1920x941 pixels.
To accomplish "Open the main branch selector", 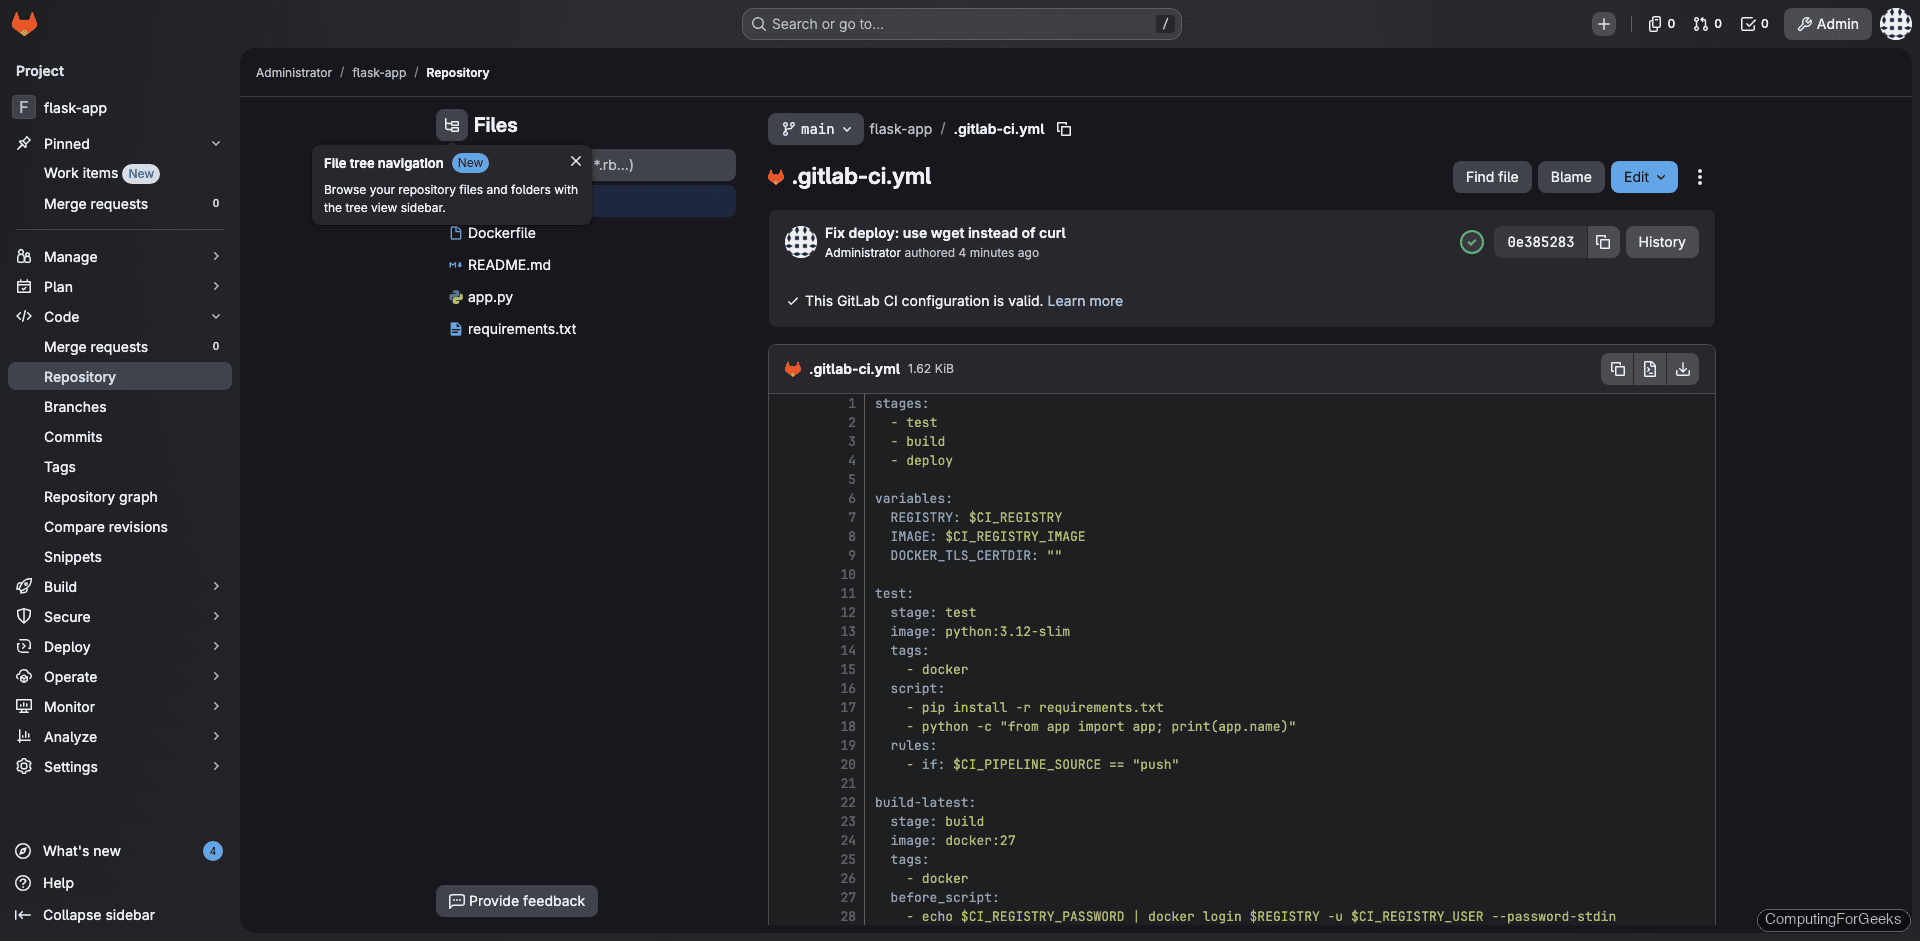I will pos(814,129).
